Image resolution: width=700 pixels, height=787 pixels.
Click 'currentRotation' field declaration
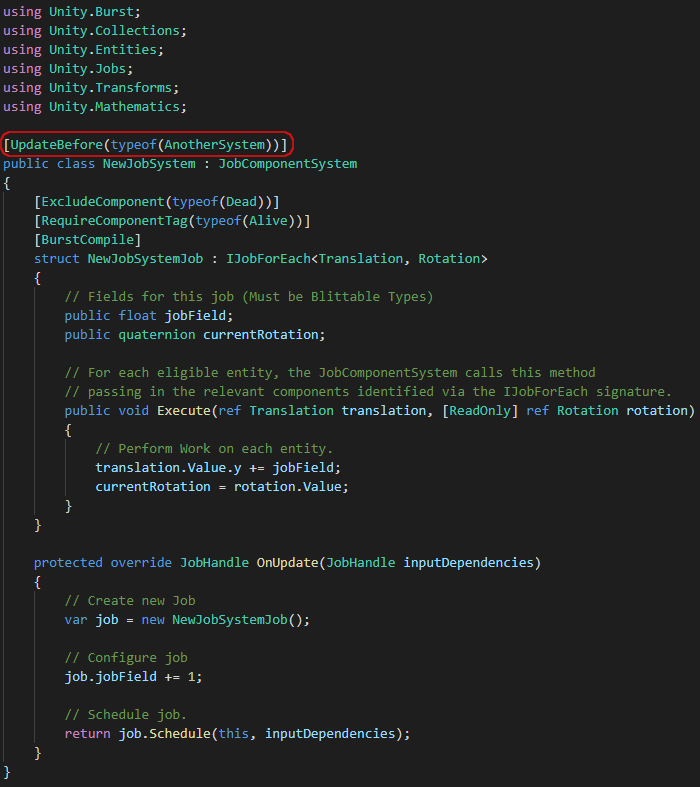tap(261, 335)
